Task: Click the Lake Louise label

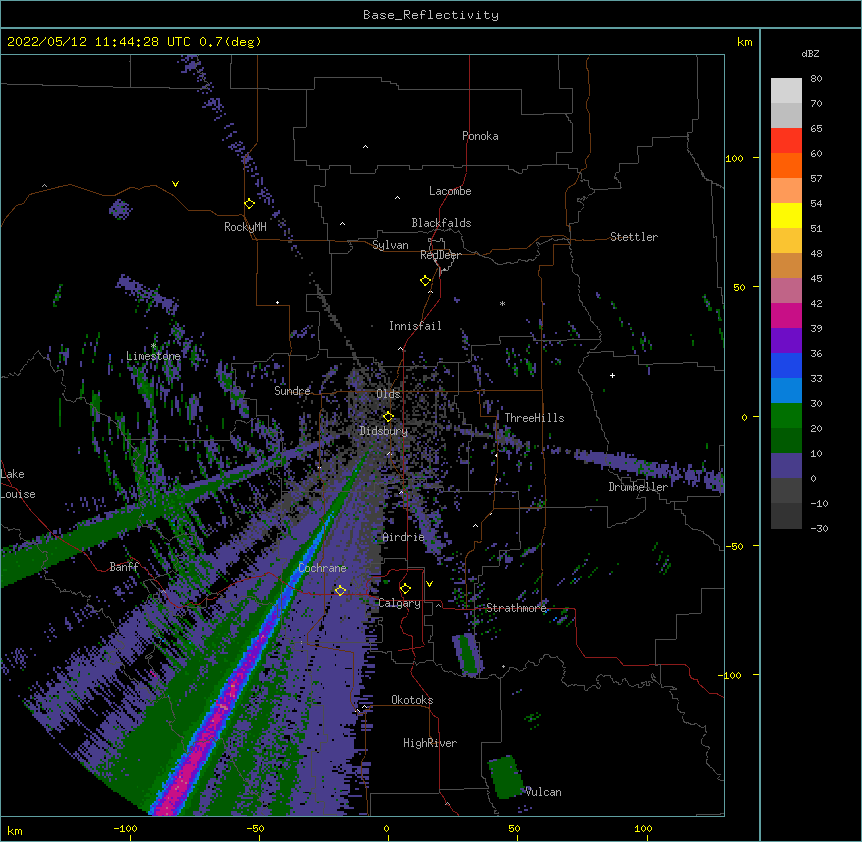Action: click(18, 484)
